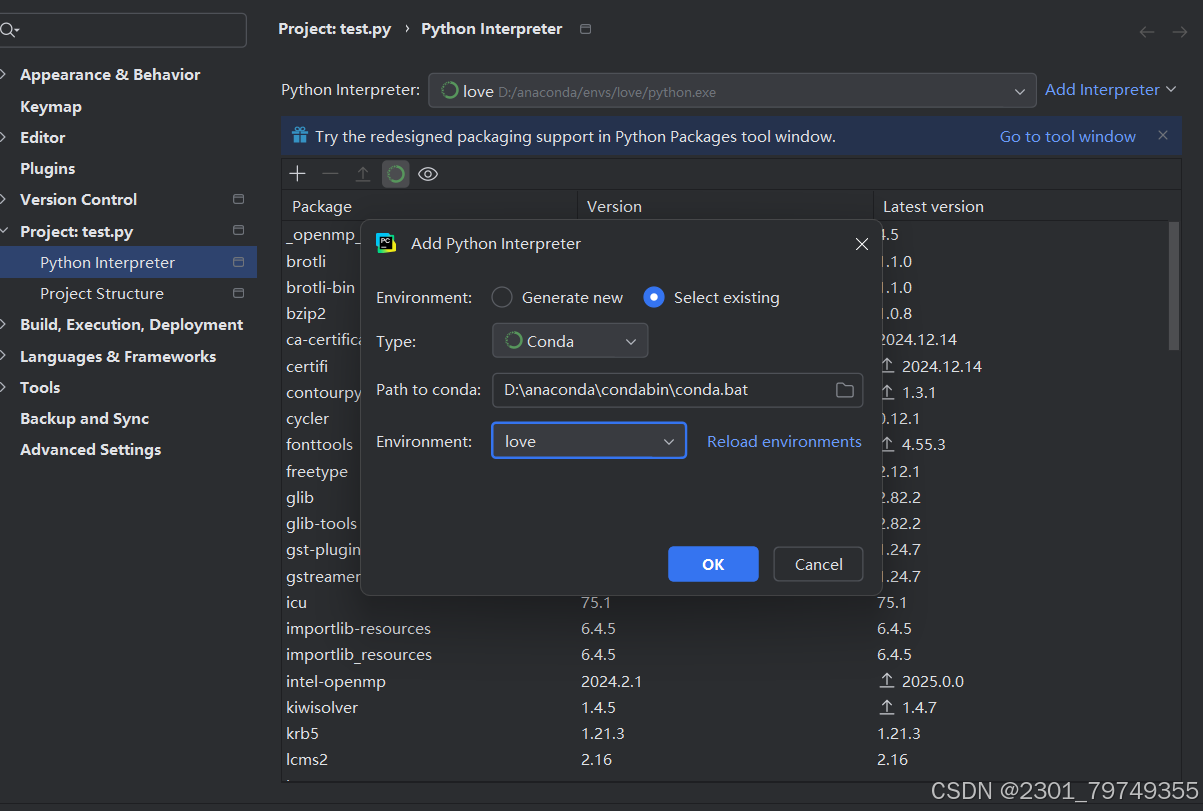The height and width of the screenshot is (811, 1203).
Task: Open Backup and Sync settings
Action: pyautogui.click(x=85, y=418)
